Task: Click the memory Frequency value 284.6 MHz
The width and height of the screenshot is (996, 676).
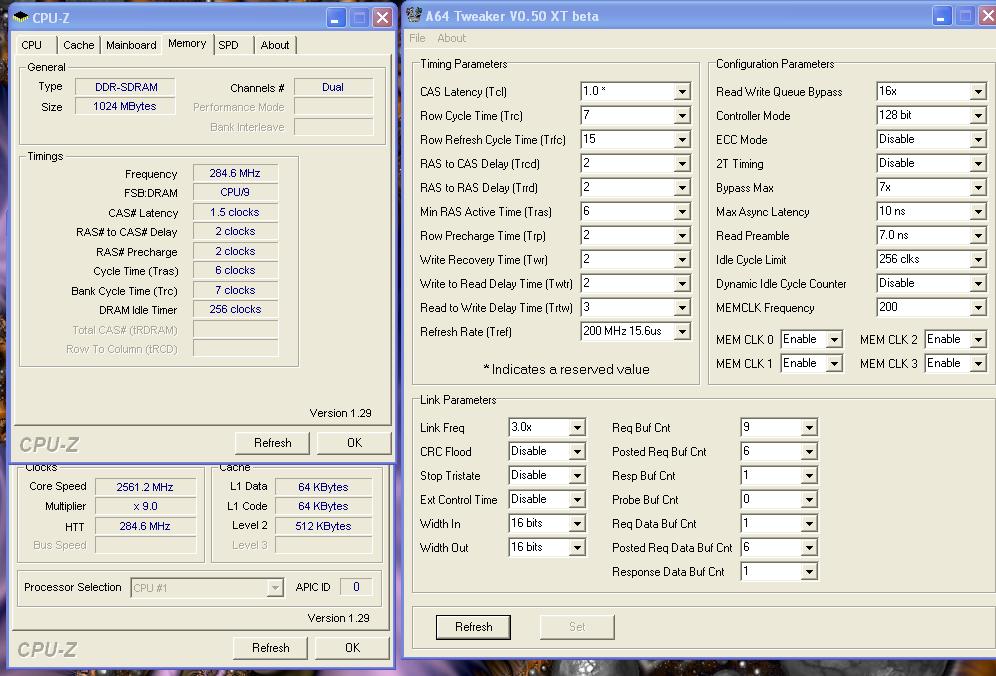Action: tap(235, 173)
